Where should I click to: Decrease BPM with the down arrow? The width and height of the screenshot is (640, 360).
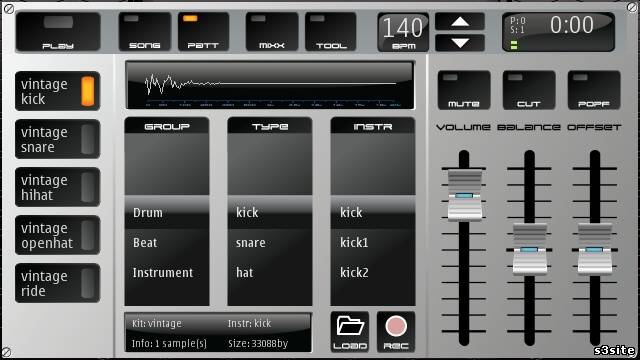(460, 42)
